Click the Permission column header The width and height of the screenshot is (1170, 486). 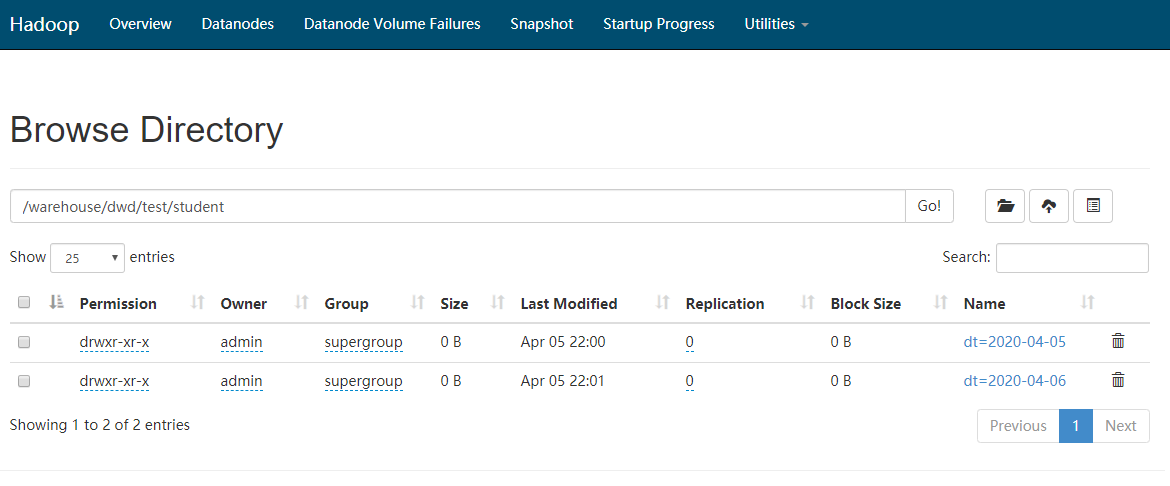[x=118, y=304]
